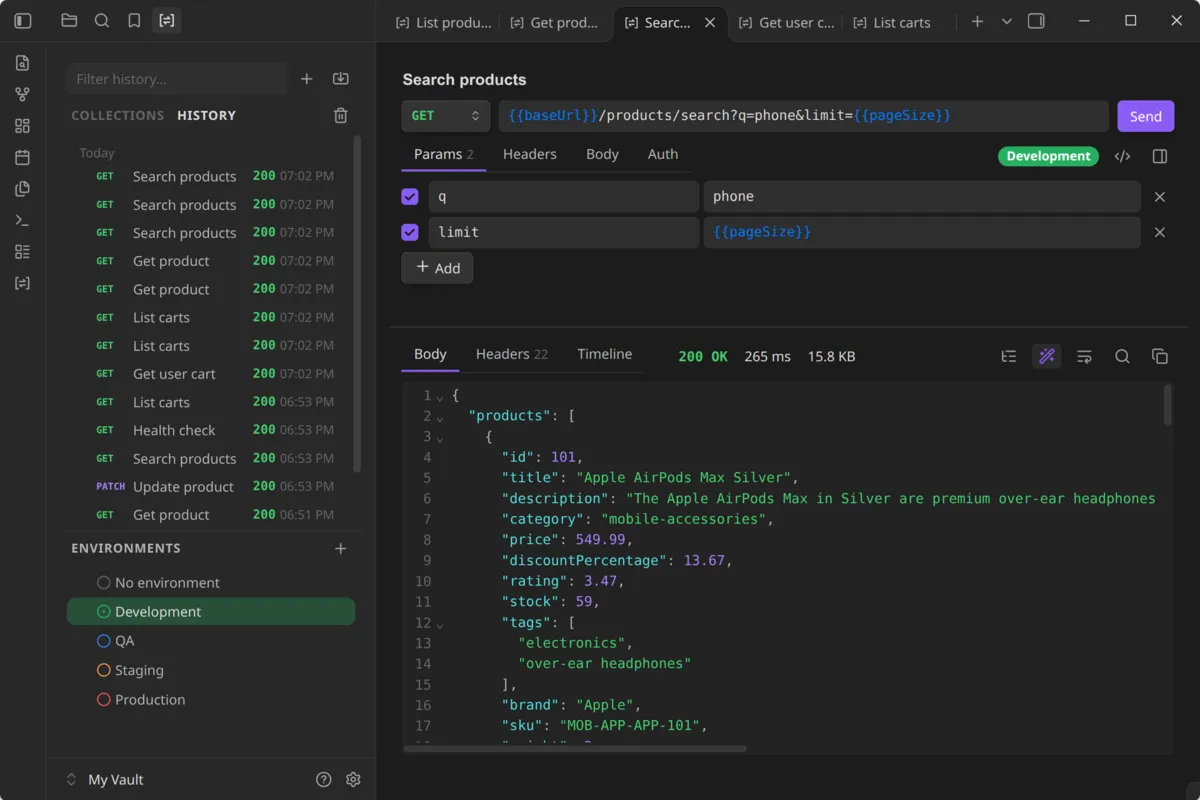Click the import icon beside filter field
The width and height of the screenshot is (1200, 800).
[340, 79]
